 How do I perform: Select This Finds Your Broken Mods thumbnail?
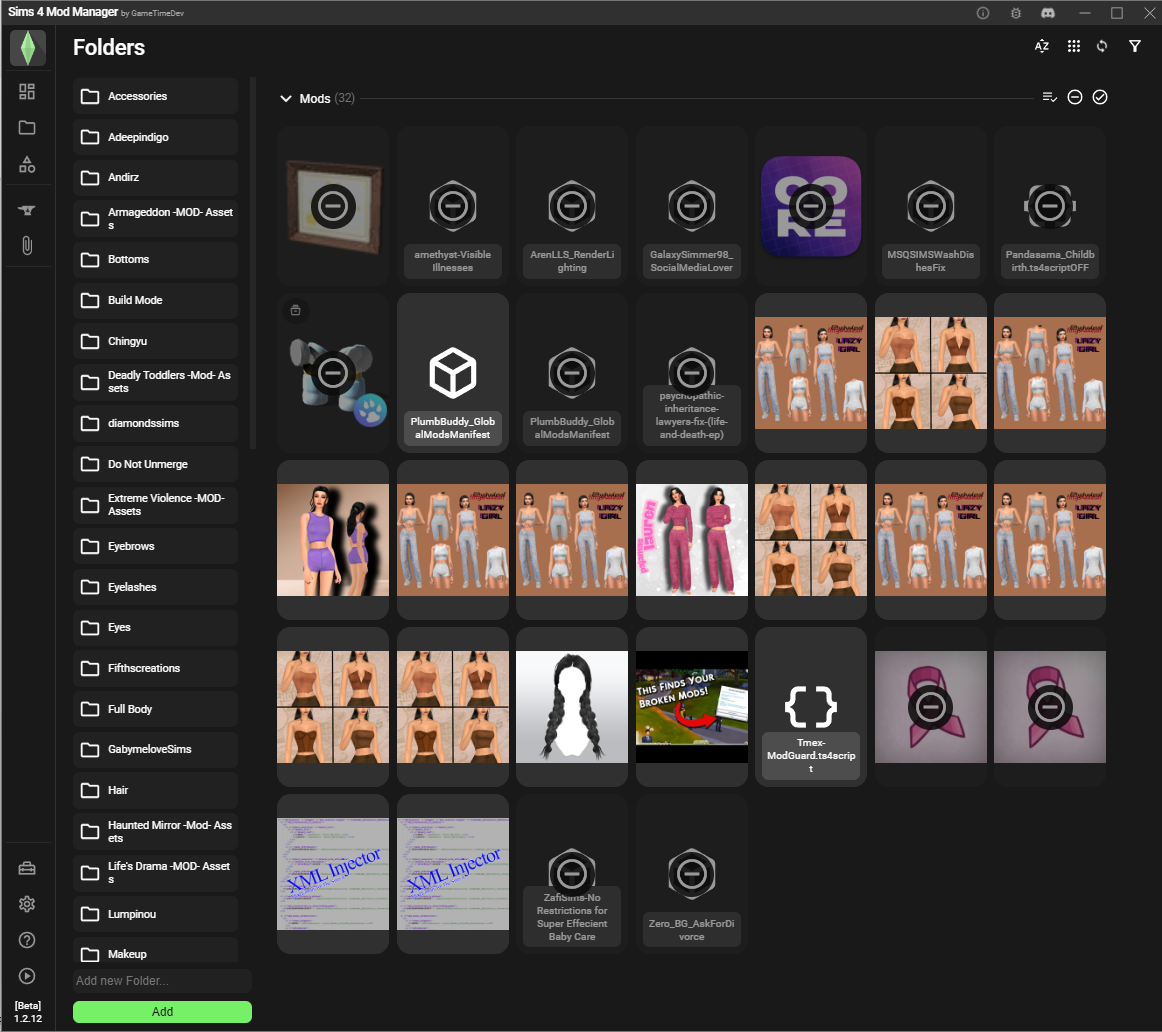[691, 707]
